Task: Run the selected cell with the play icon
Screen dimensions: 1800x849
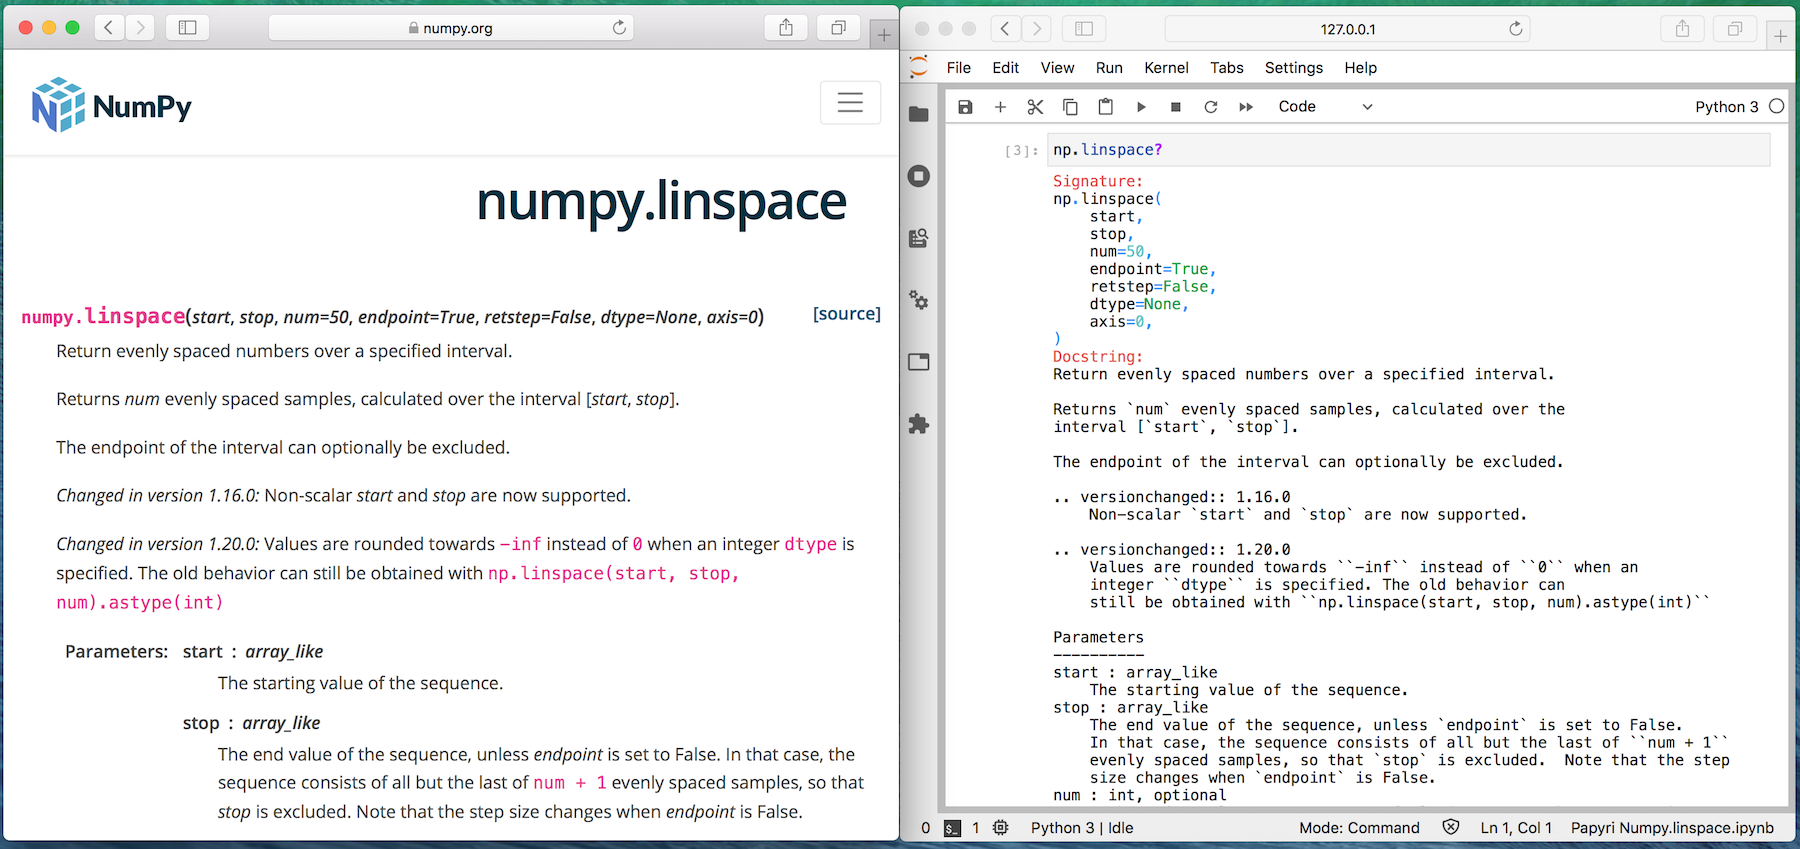Action: pyautogui.click(x=1141, y=107)
